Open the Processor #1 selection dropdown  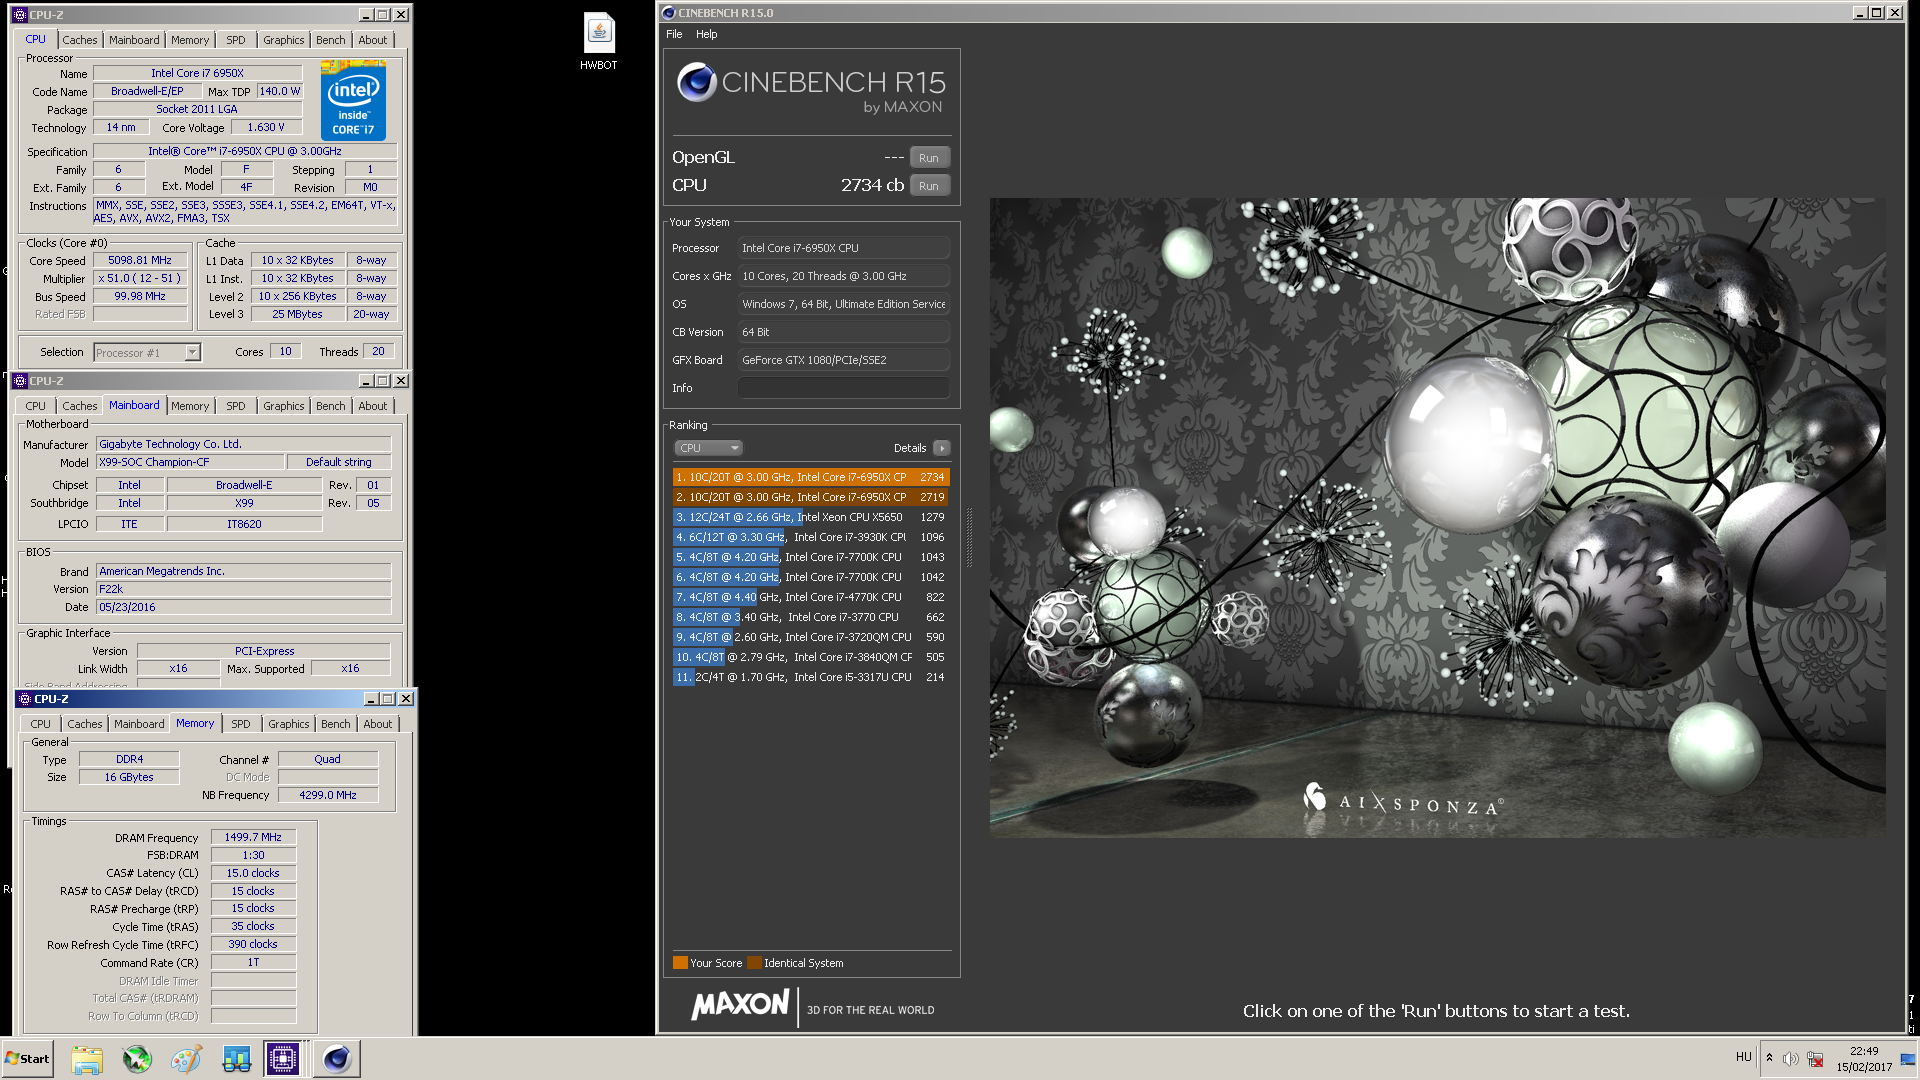coord(147,352)
